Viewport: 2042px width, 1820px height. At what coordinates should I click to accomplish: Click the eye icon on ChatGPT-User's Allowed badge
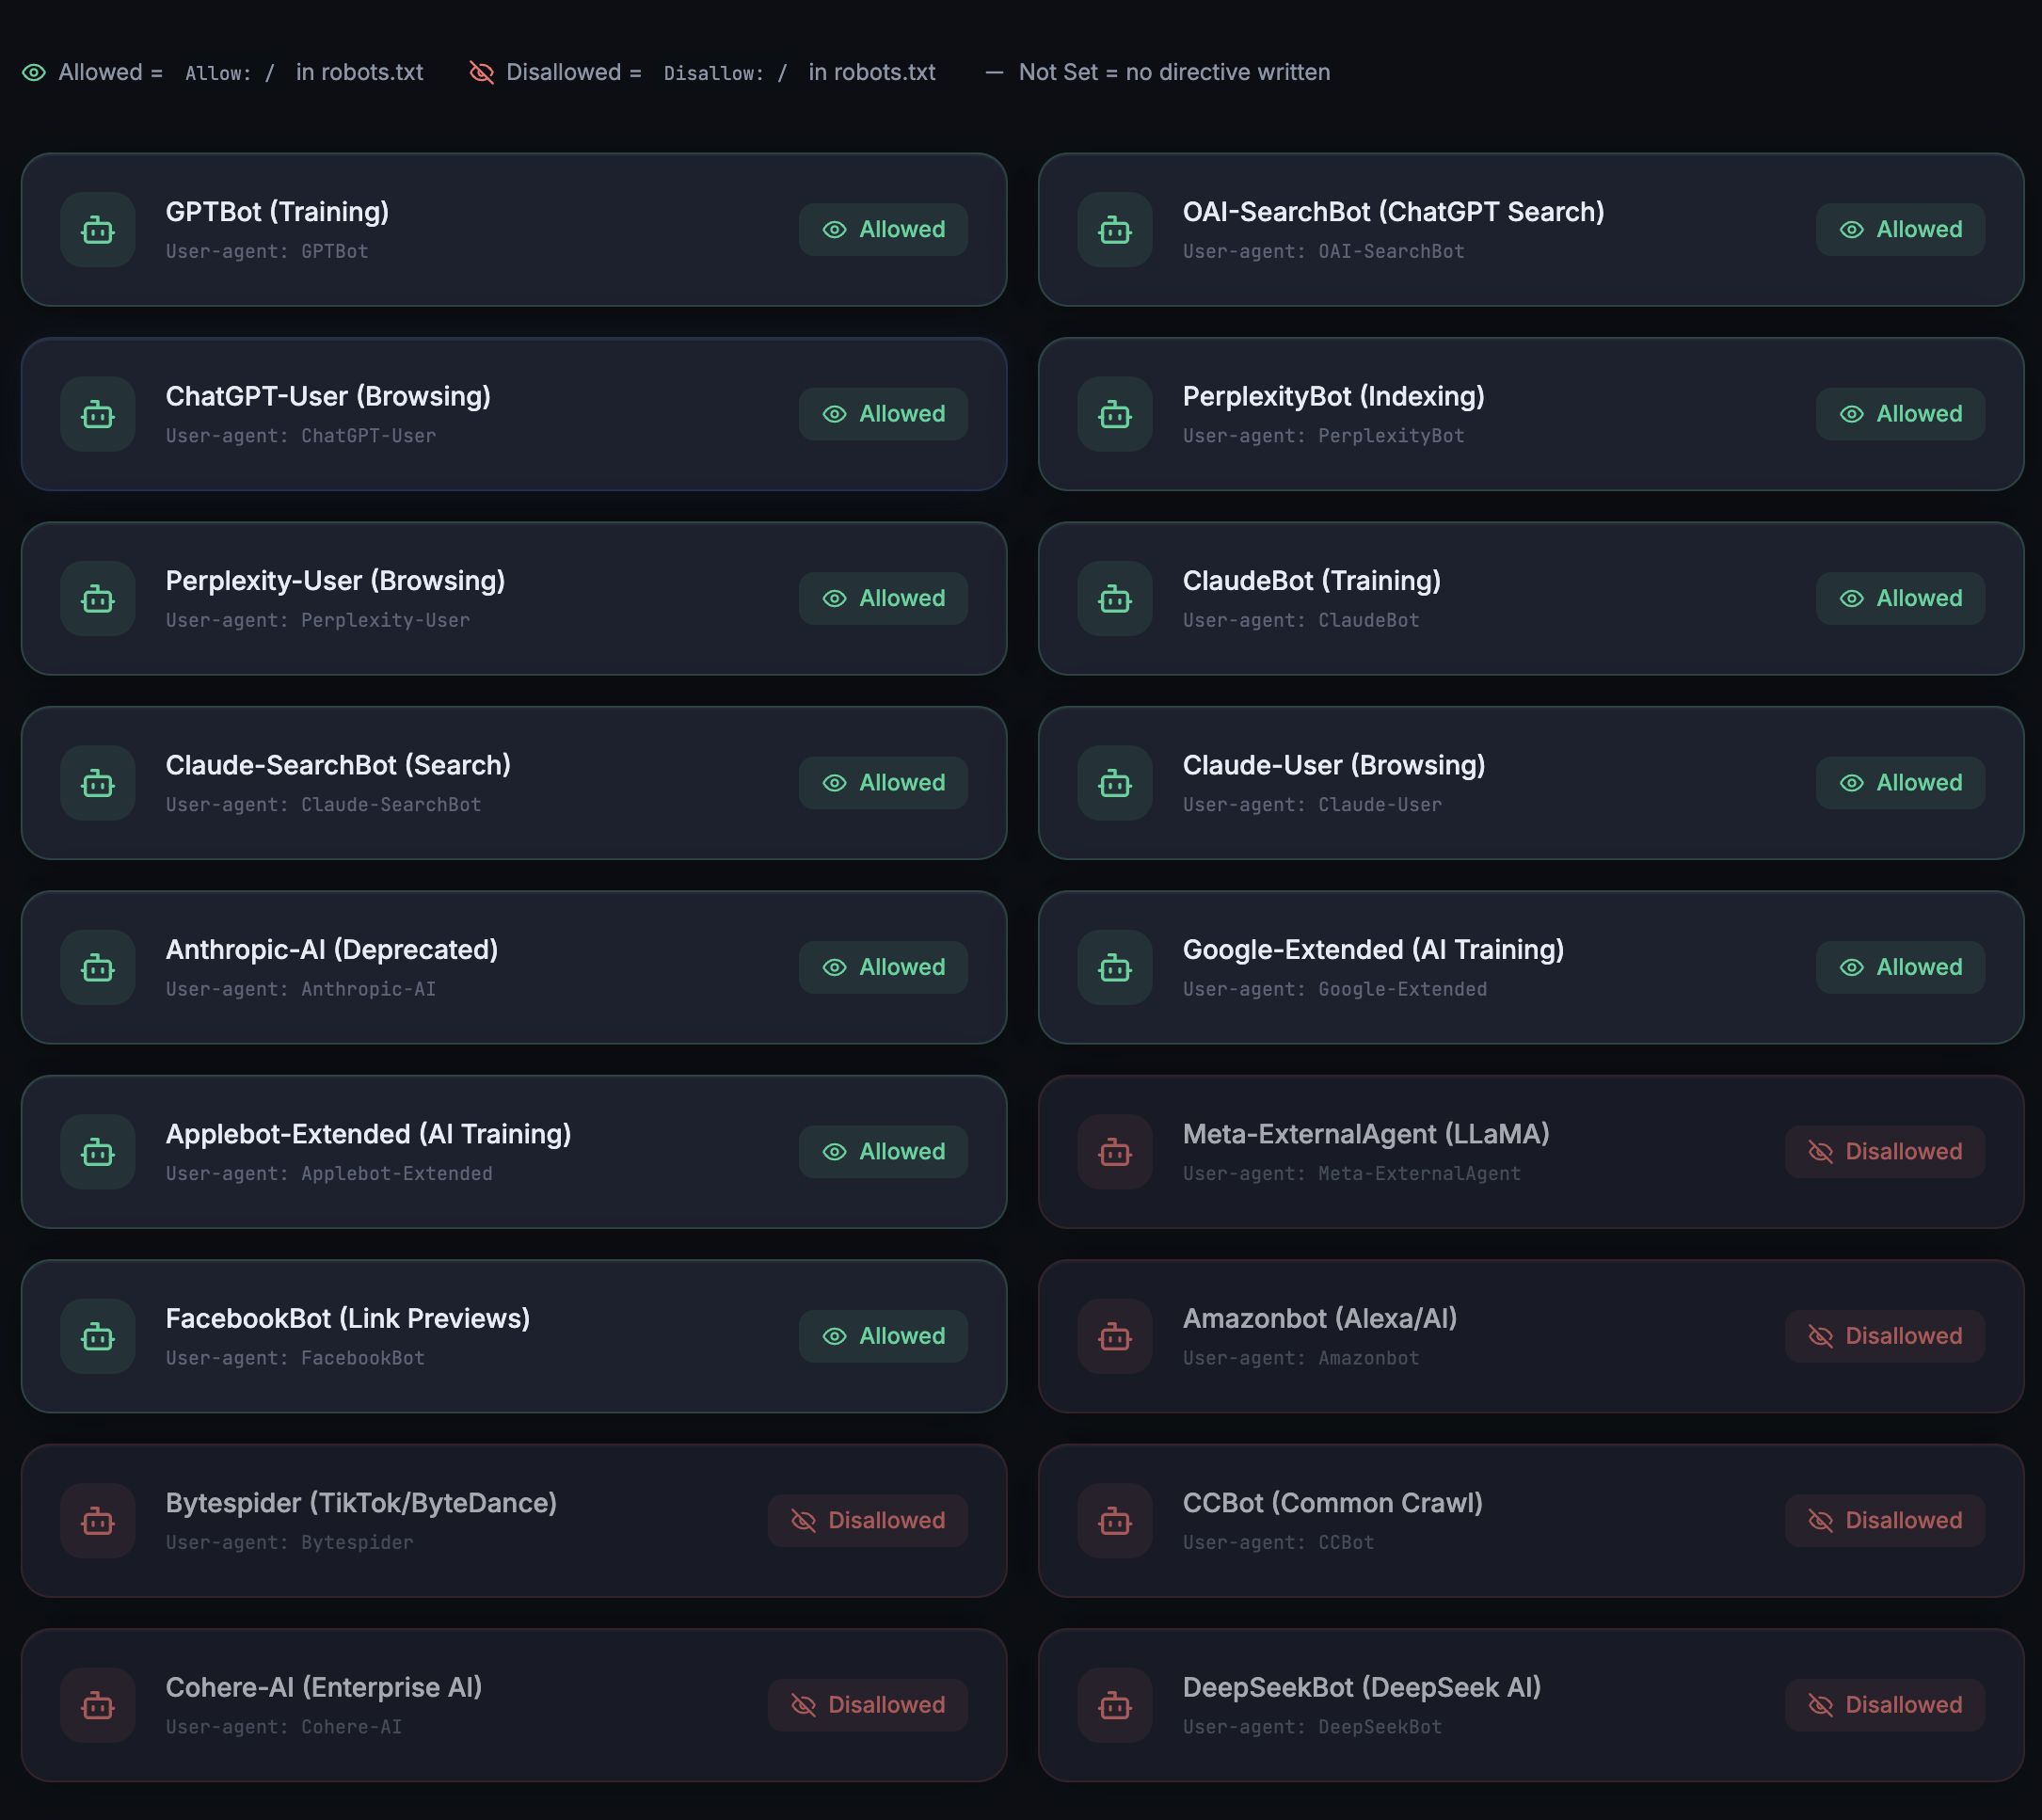pyautogui.click(x=835, y=413)
